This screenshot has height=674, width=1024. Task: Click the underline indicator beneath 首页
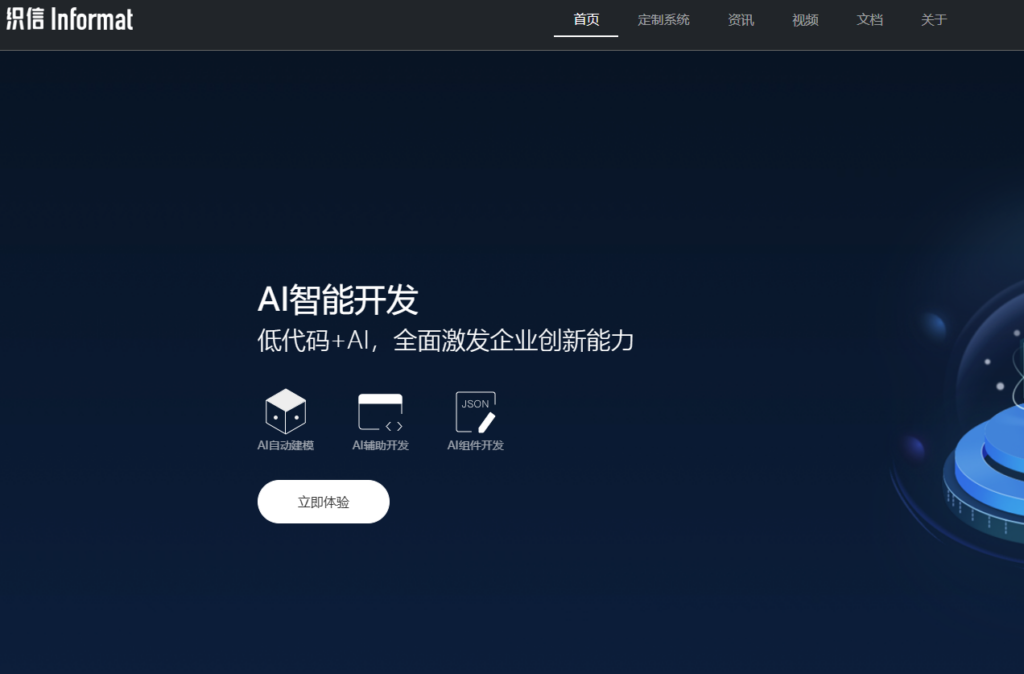click(x=585, y=36)
